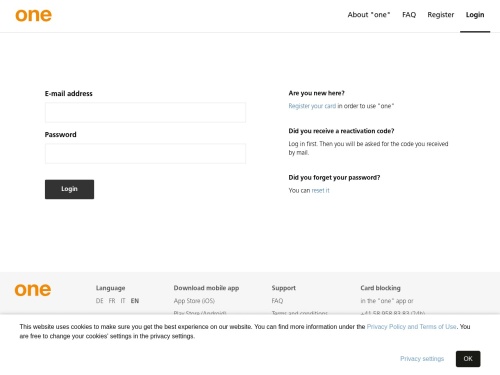The height and width of the screenshot is (375, 500).
Task: Click the orange "one" logo in header
Action: pyautogui.click(x=34, y=15)
